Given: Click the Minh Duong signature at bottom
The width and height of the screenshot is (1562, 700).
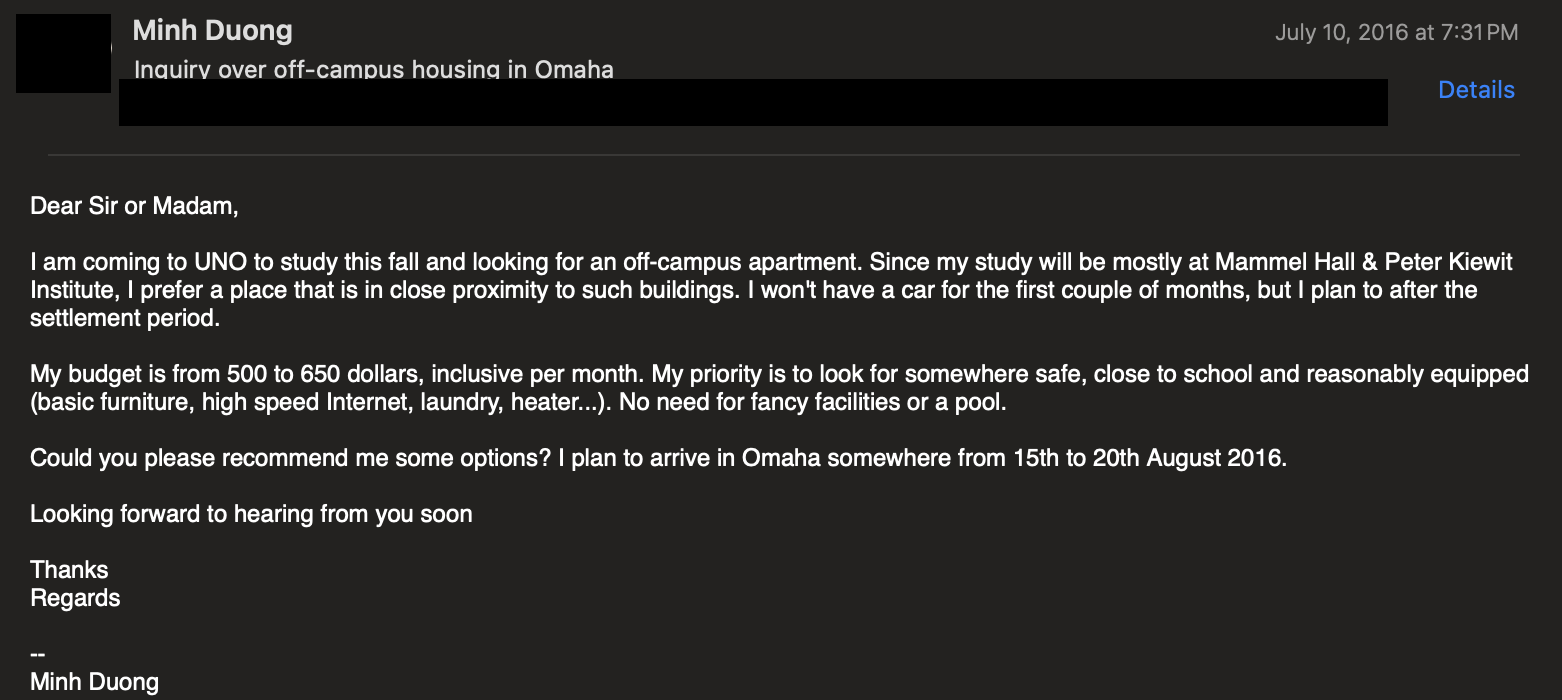Looking at the screenshot, I should tap(94, 682).
